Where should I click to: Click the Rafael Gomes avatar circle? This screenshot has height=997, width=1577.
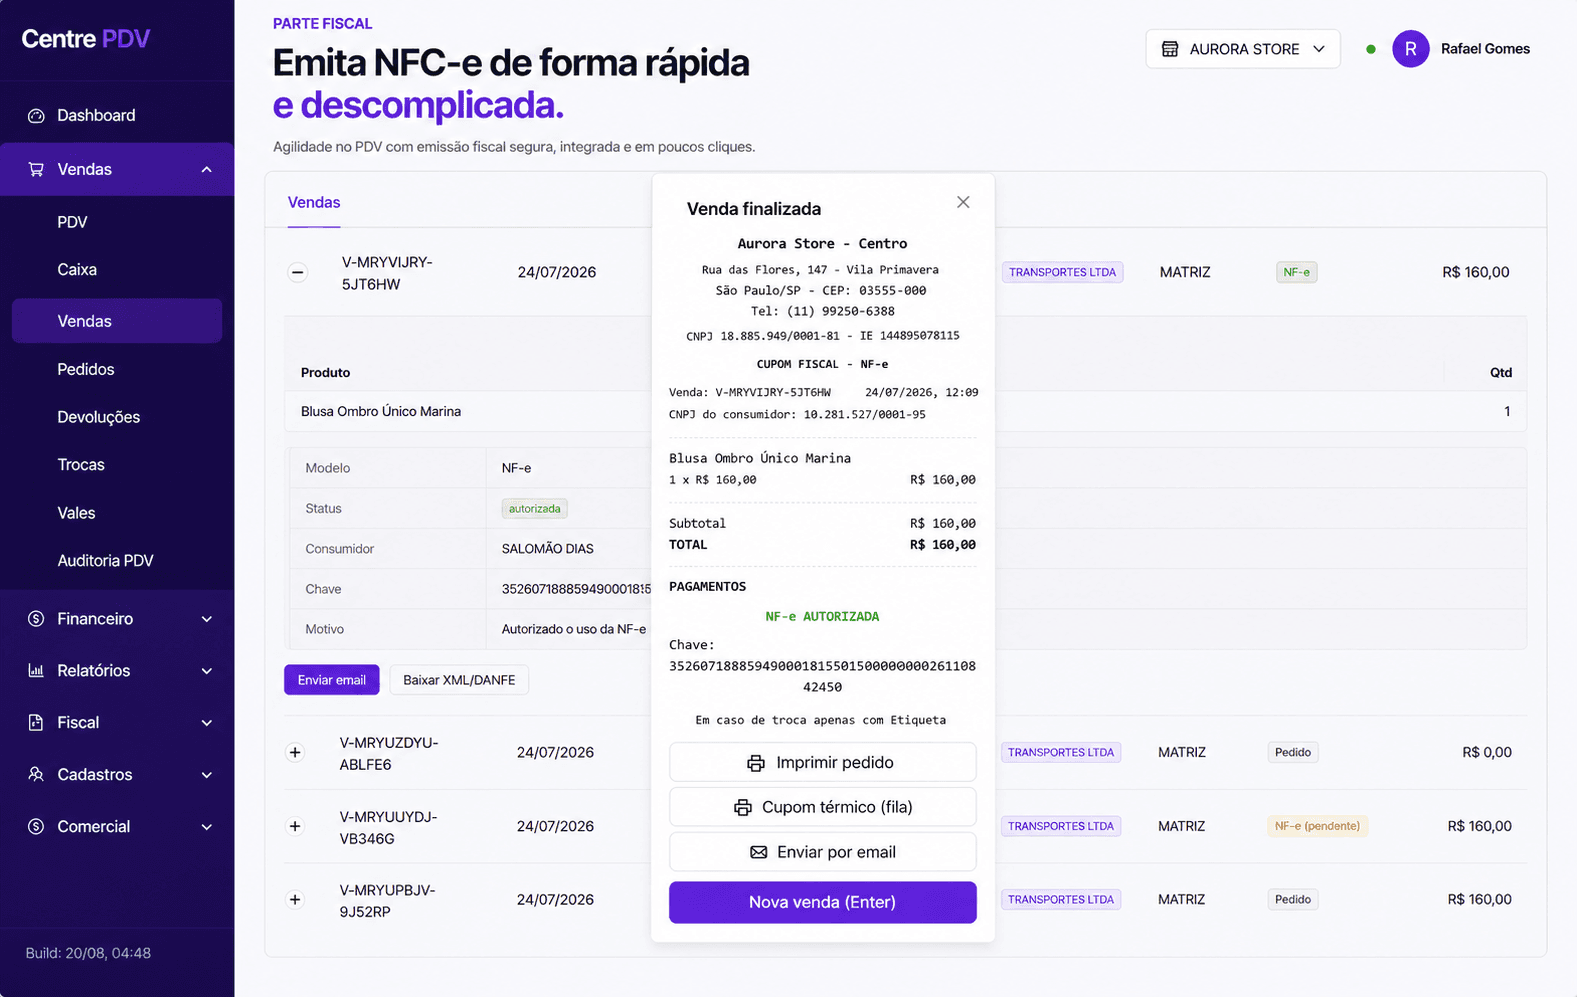point(1411,49)
